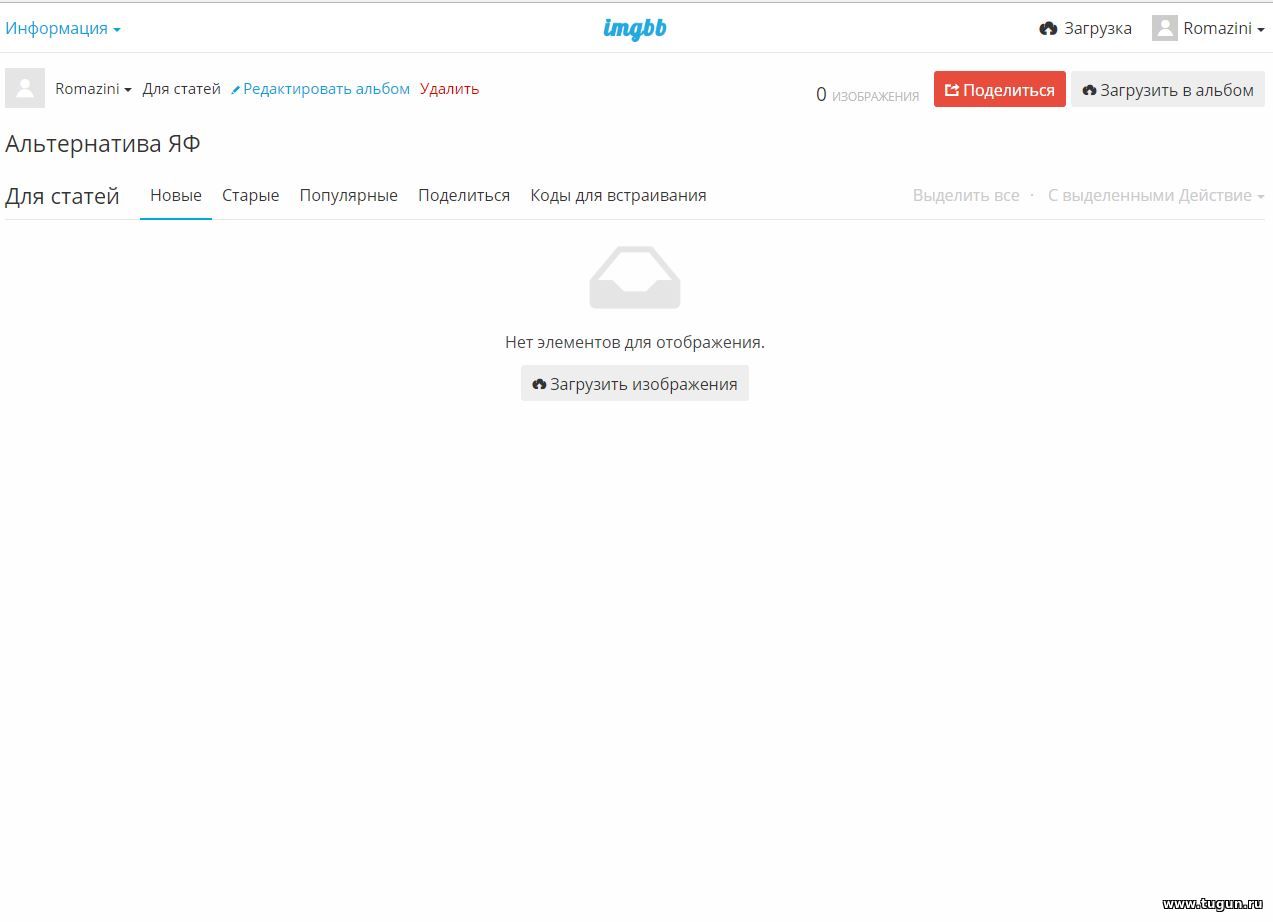Open Коды для встраивания tab

[x=618, y=195]
